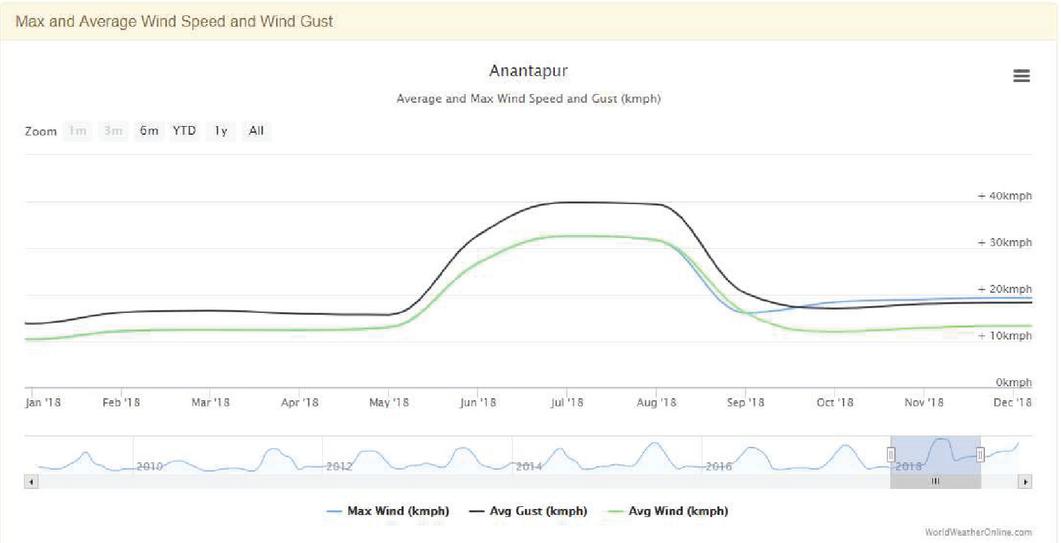Click the left navigator range handle

[x=891, y=455]
